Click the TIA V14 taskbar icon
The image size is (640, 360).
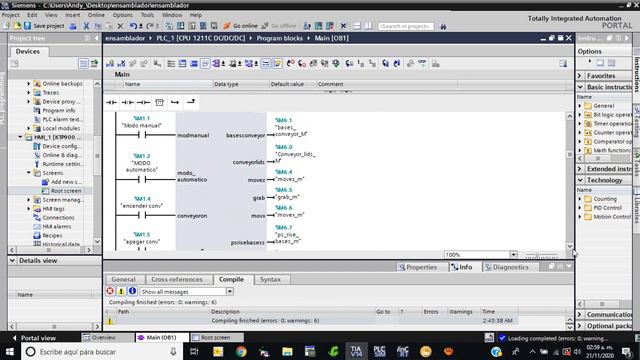[x=356, y=351]
